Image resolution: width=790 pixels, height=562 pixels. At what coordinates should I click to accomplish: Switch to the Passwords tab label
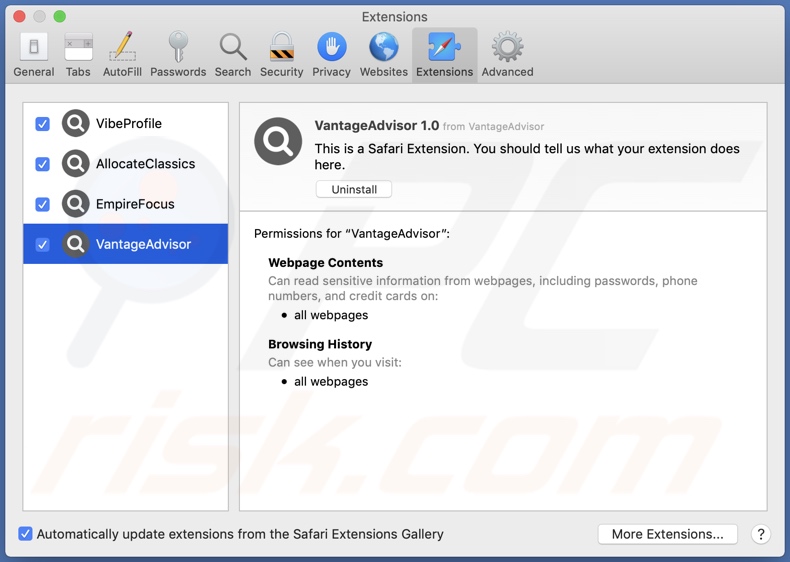point(178,72)
